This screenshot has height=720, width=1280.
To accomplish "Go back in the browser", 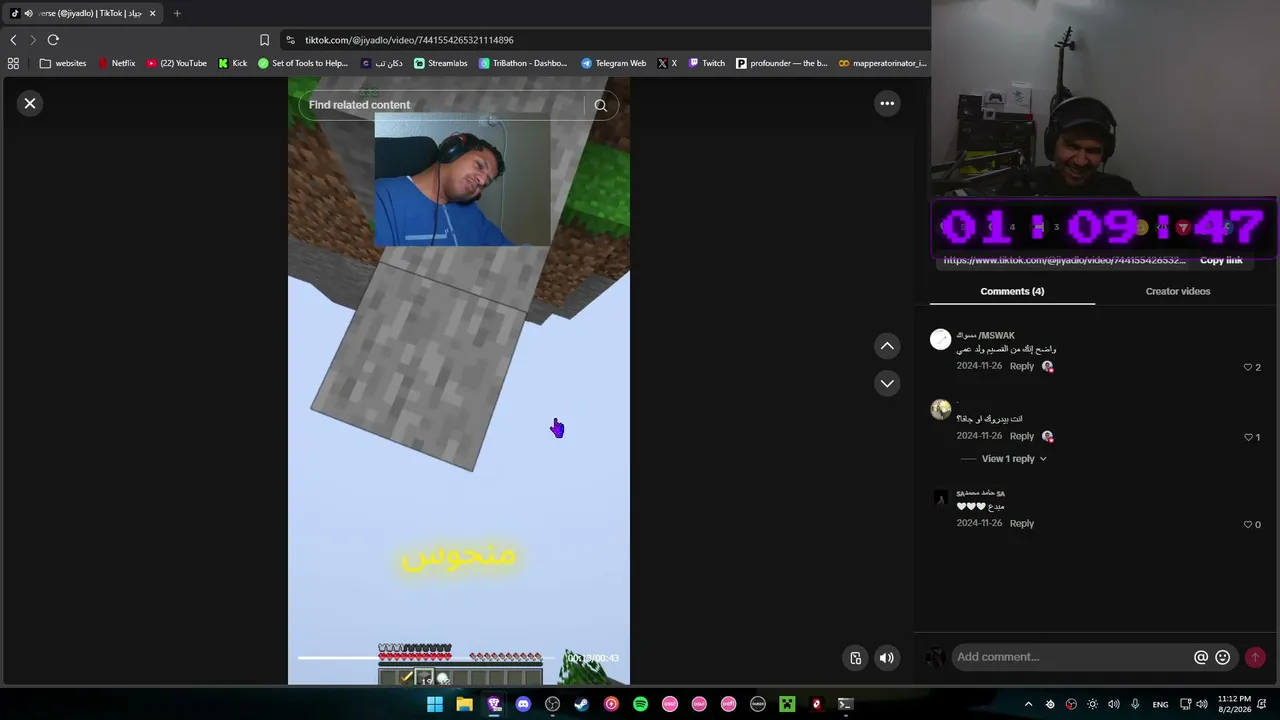I will 13,40.
